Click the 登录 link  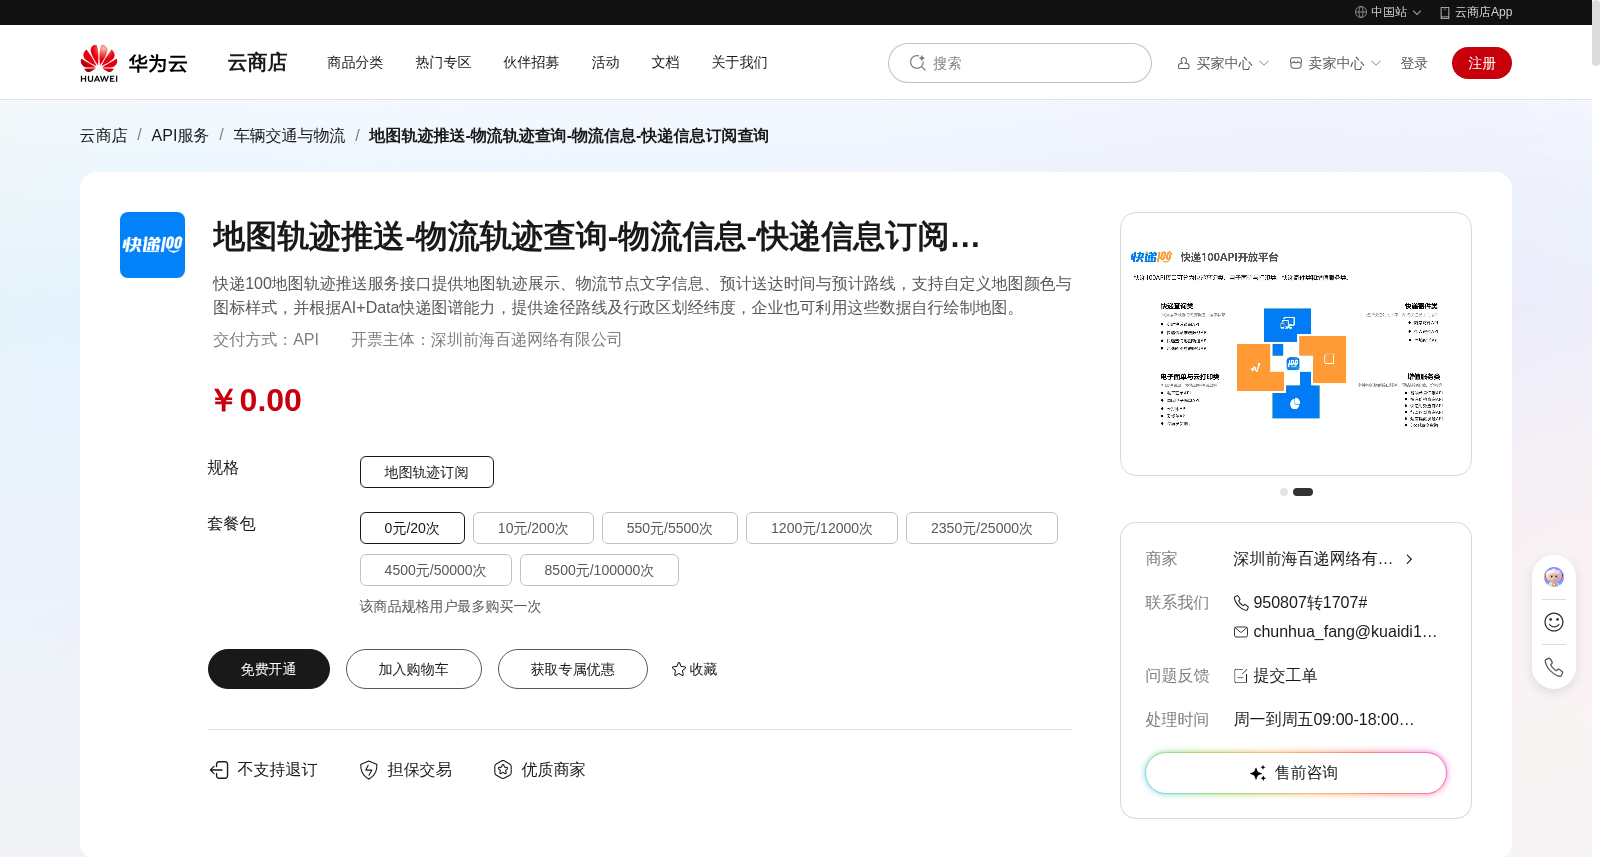[1414, 63]
